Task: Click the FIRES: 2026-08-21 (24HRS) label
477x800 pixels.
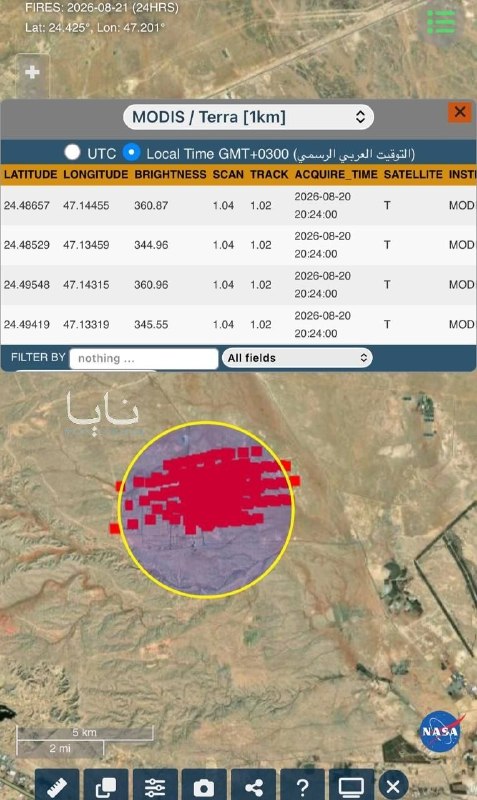Action: 102,8
